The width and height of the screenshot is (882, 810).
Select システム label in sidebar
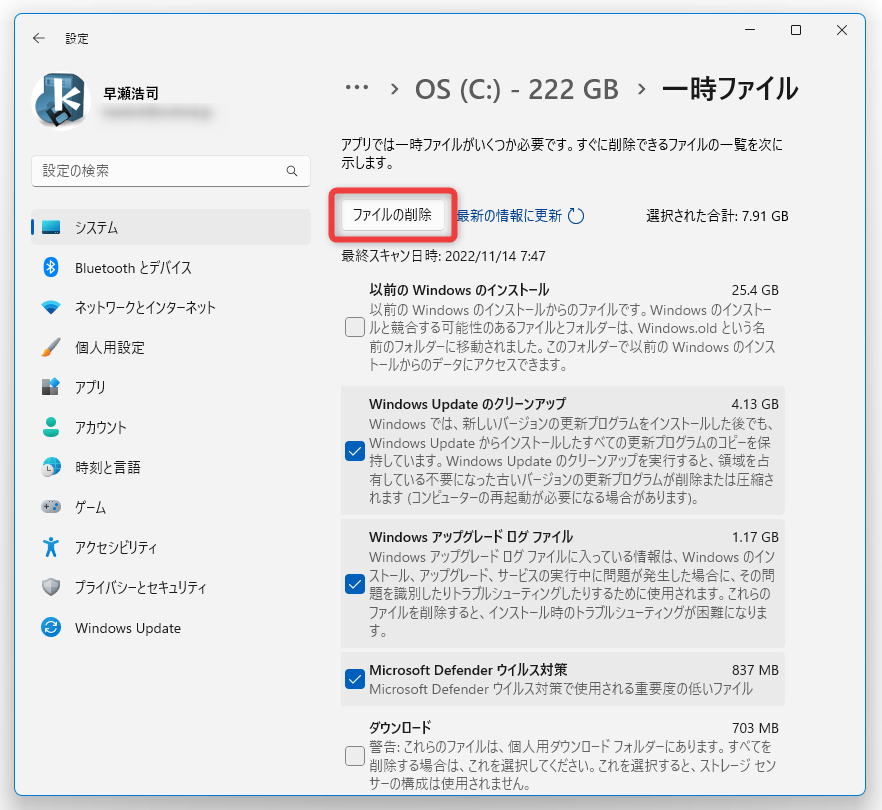click(x=97, y=227)
